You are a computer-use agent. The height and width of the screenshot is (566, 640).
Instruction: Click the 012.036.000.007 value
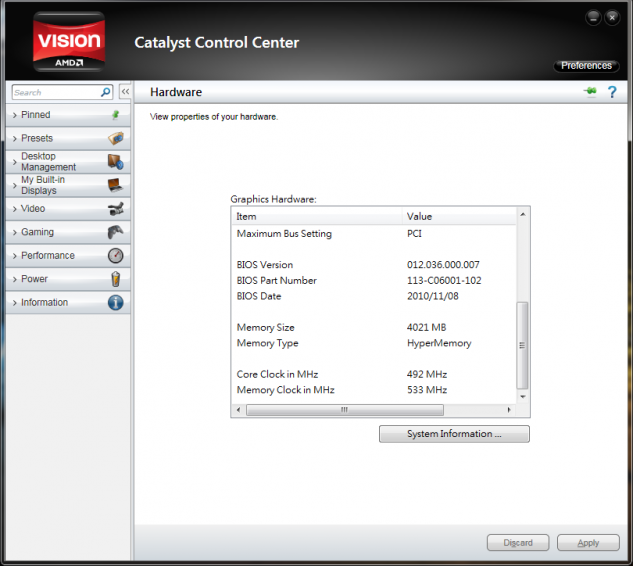click(443, 265)
